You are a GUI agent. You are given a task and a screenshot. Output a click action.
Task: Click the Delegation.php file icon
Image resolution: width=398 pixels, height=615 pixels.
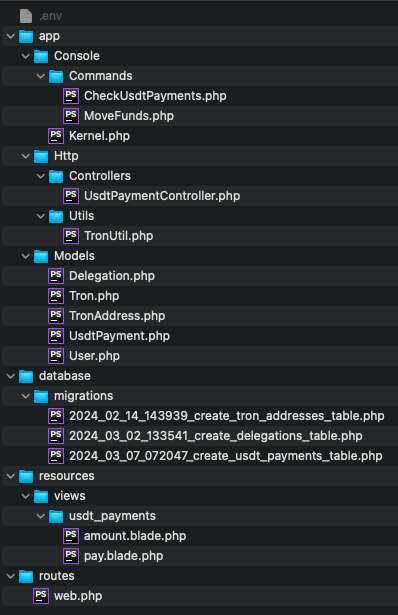point(56,276)
